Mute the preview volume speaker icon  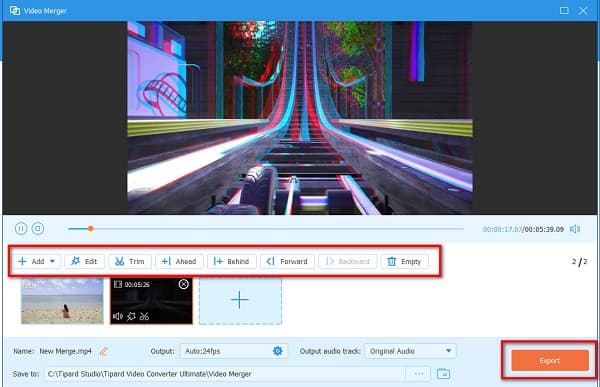pyautogui.click(x=575, y=229)
